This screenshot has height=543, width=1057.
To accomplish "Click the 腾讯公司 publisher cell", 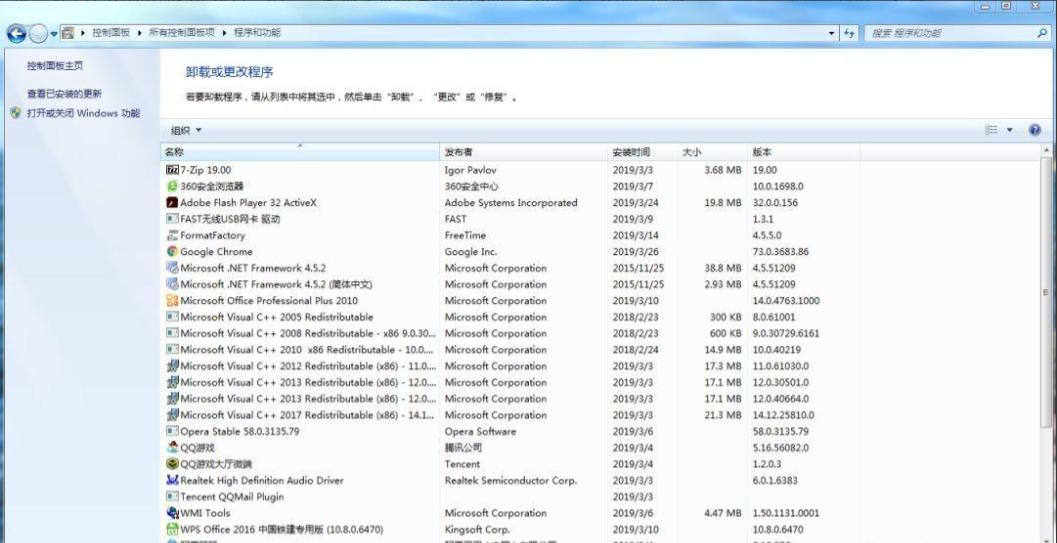I will (x=463, y=448).
